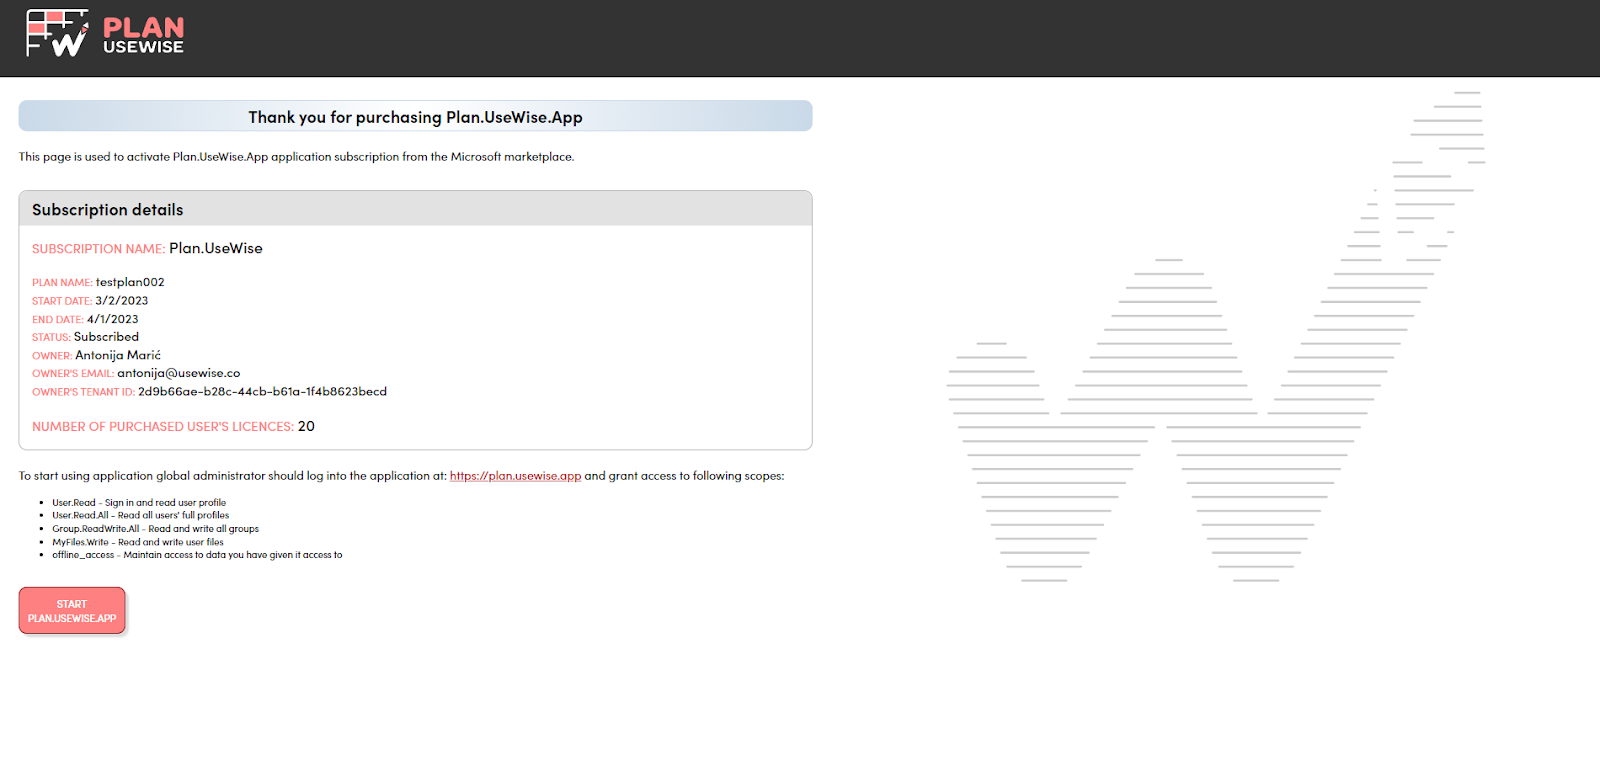1600x766 pixels.
Task: Click the 'SUBSCRIPTION NAME:' label
Action: (x=98, y=249)
